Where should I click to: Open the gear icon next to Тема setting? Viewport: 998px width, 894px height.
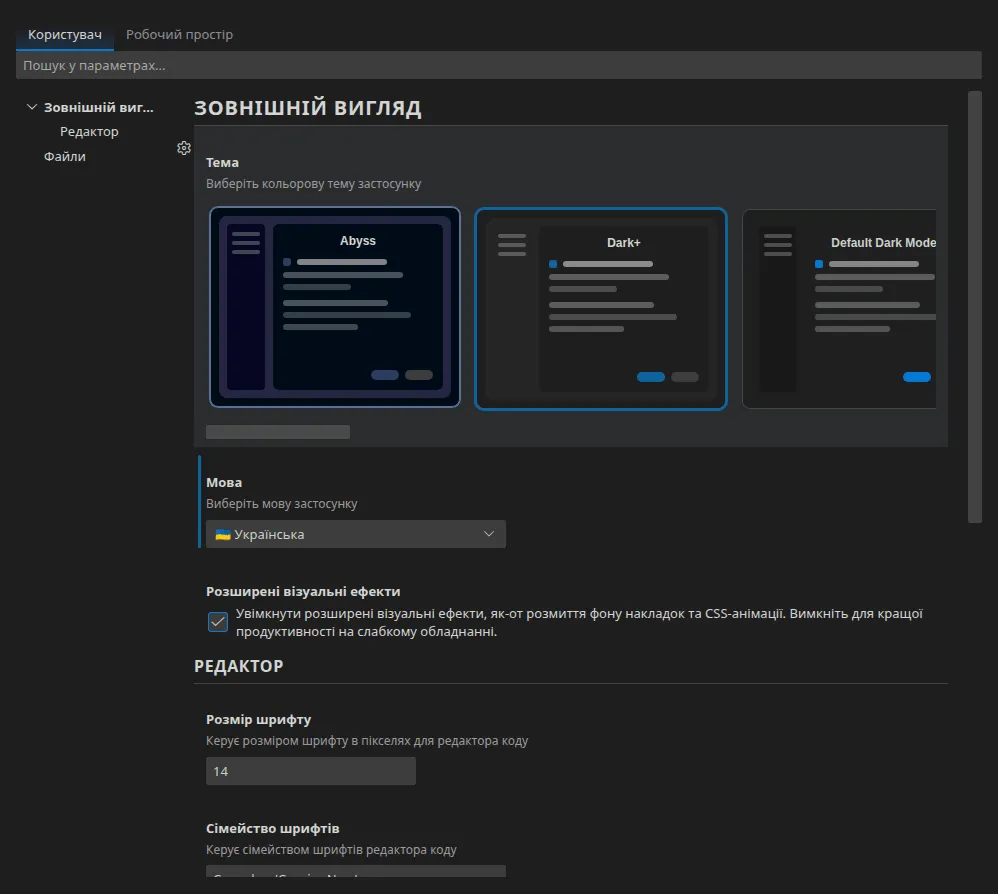click(184, 148)
